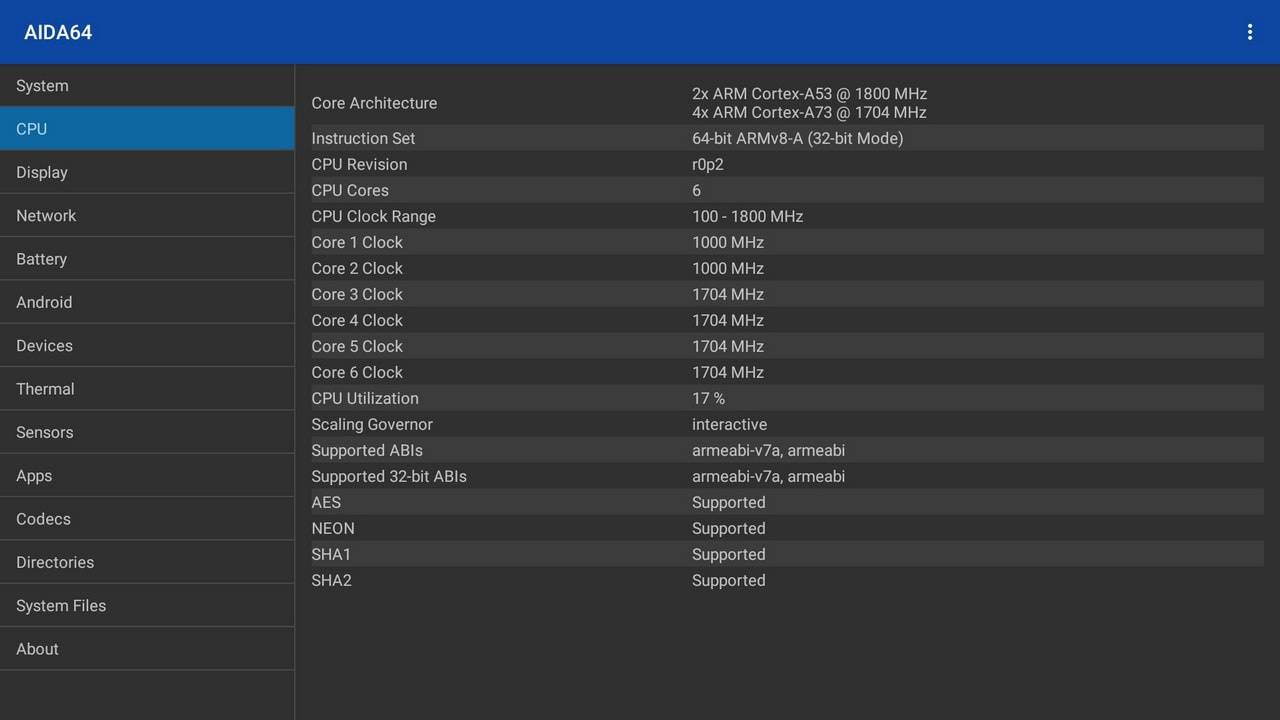The height and width of the screenshot is (720, 1280).
Task: Select the CPU section
Action: (x=147, y=129)
